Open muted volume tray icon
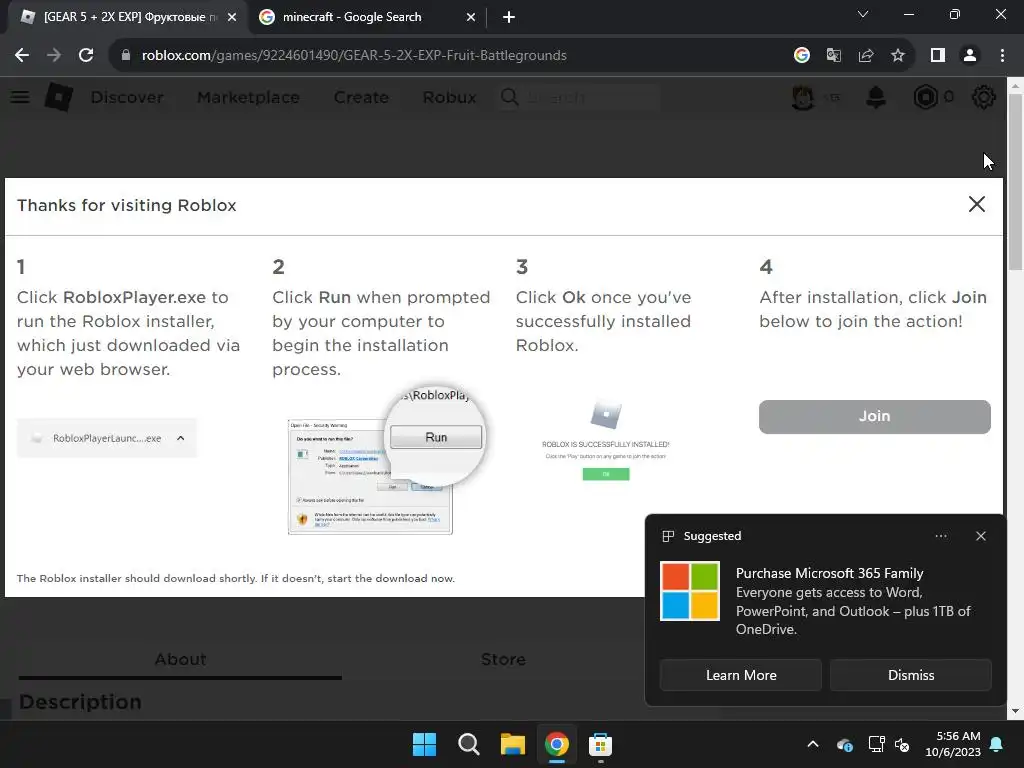The height and width of the screenshot is (768, 1024). coord(903,744)
